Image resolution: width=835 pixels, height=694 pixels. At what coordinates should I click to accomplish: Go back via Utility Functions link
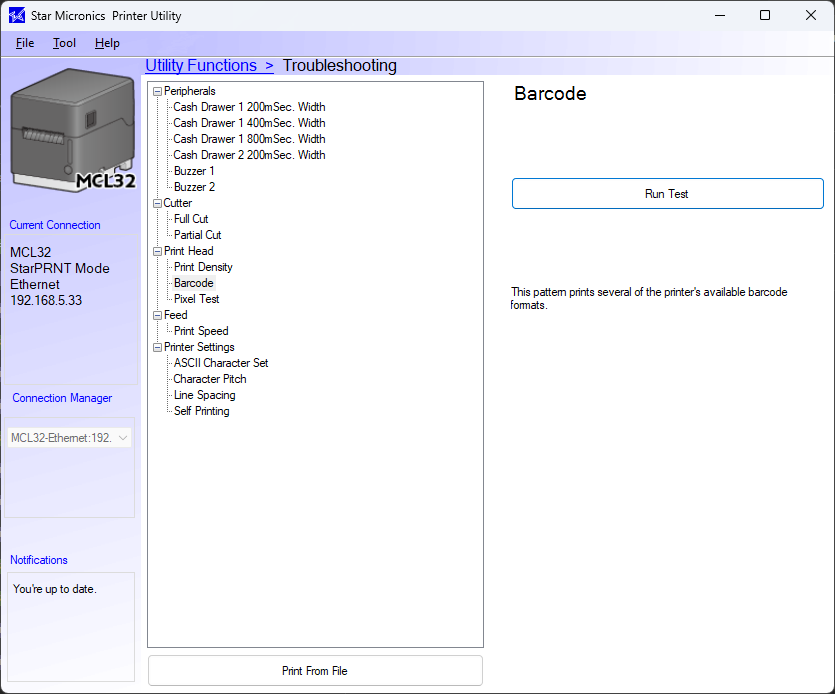coord(209,66)
